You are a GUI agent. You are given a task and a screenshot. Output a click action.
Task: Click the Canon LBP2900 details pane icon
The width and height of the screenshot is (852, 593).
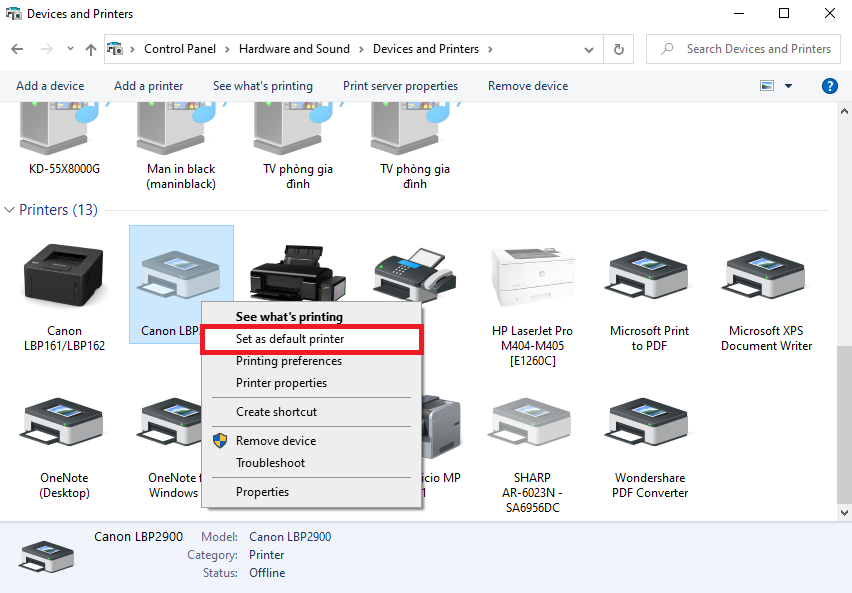(x=46, y=556)
